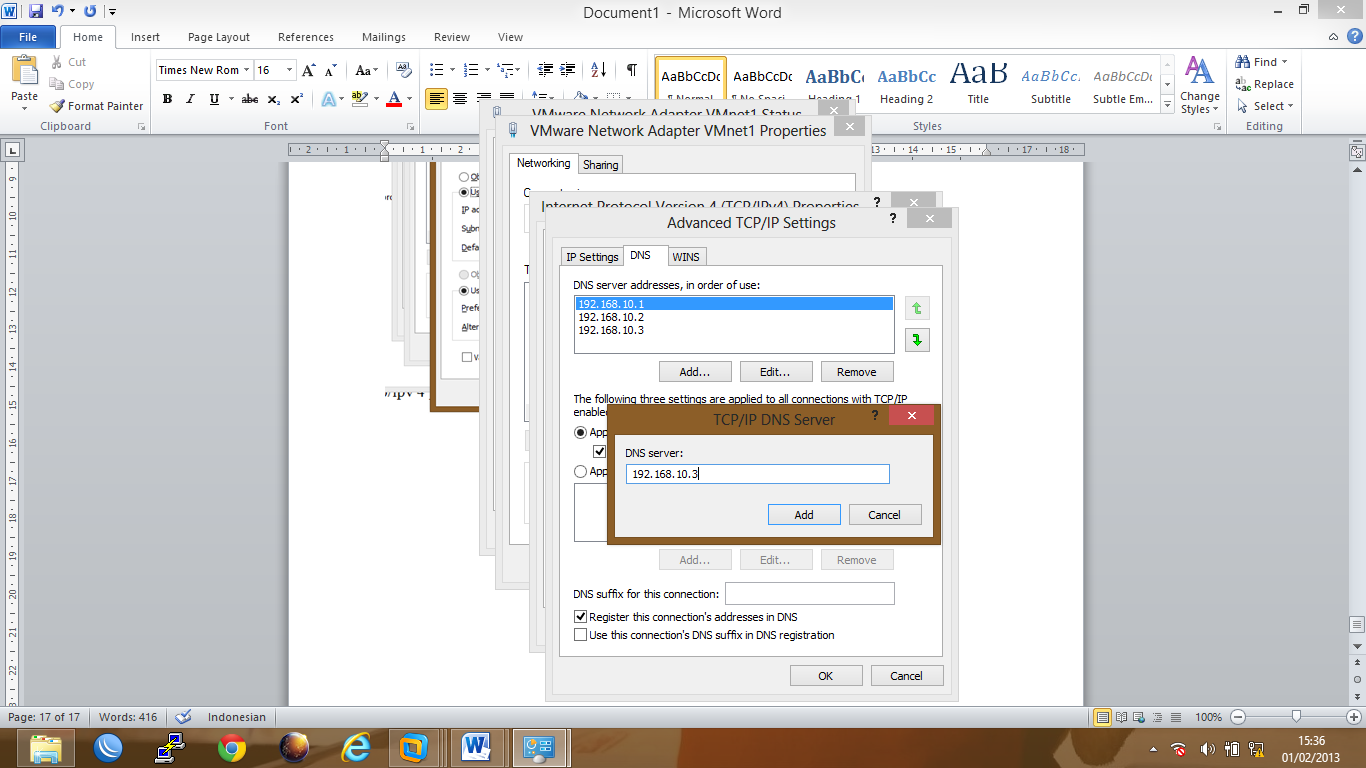Check Use this connection's DNS suffix in registration
Screen dimensions: 1366x768
pyautogui.click(x=580, y=635)
